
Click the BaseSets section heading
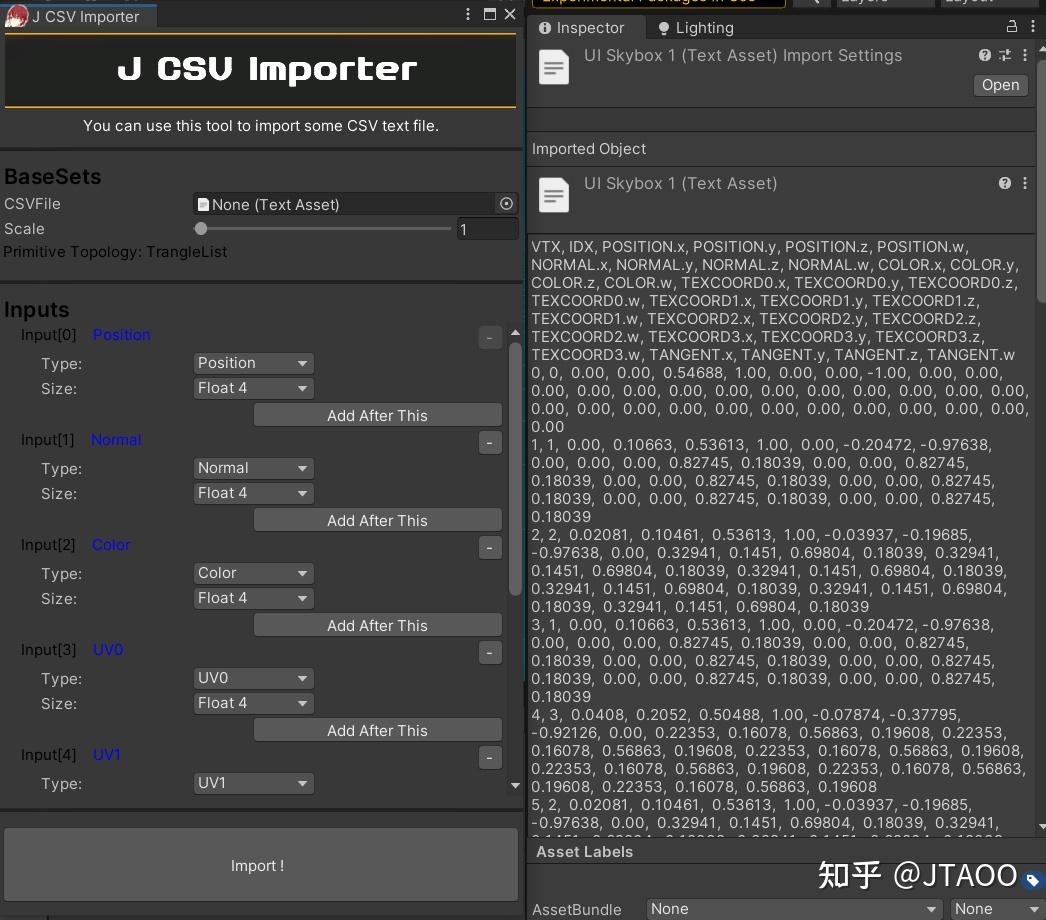pos(53,176)
